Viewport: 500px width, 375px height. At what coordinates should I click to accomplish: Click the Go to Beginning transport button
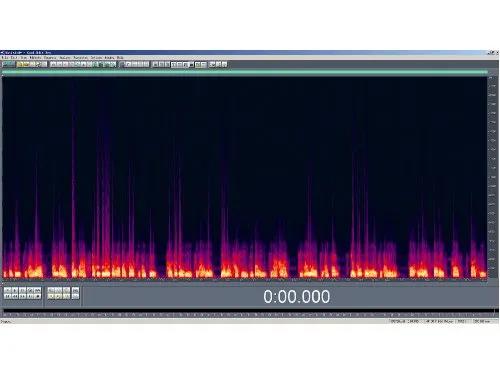pyautogui.click(x=7, y=296)
